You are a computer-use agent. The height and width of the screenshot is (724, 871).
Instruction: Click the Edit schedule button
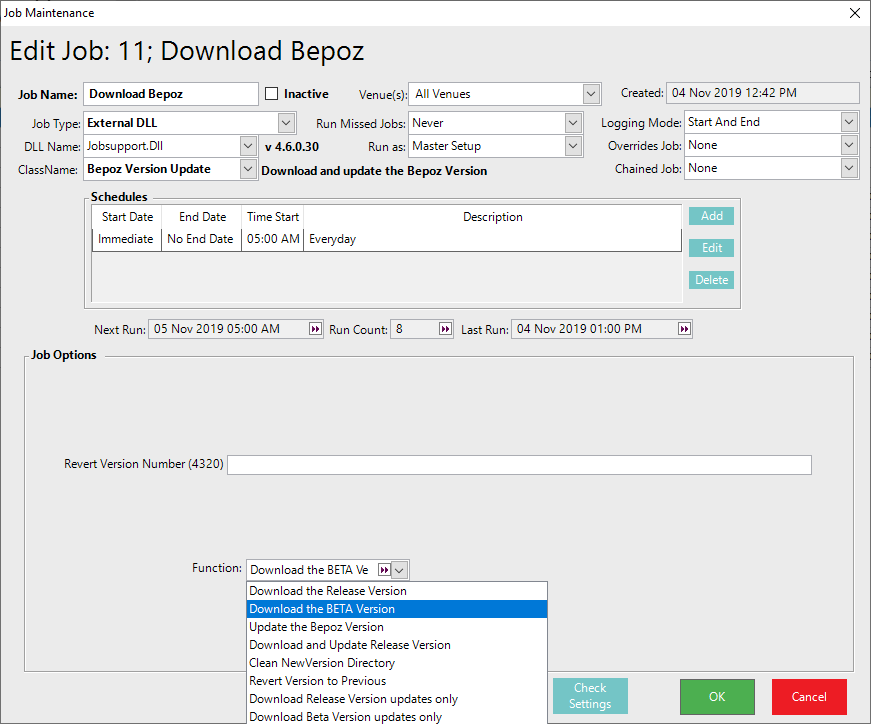(711, 248)
